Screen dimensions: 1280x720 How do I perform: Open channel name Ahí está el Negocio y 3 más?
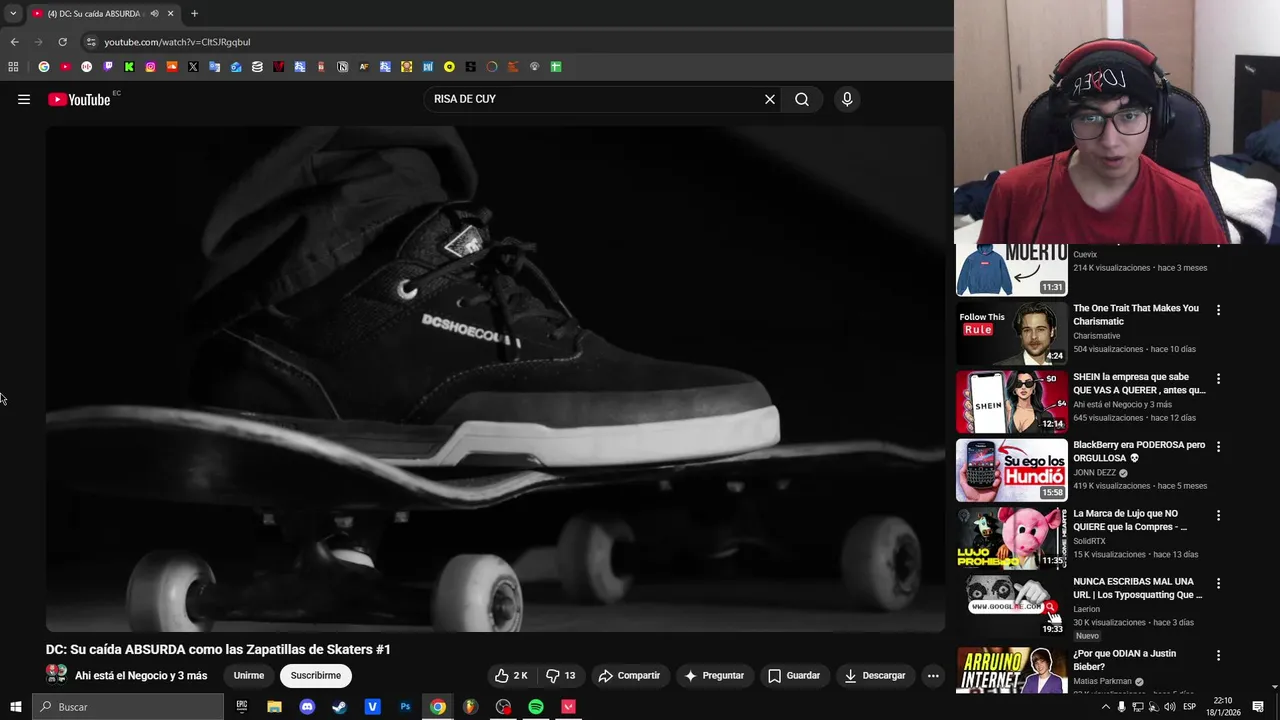141,676
